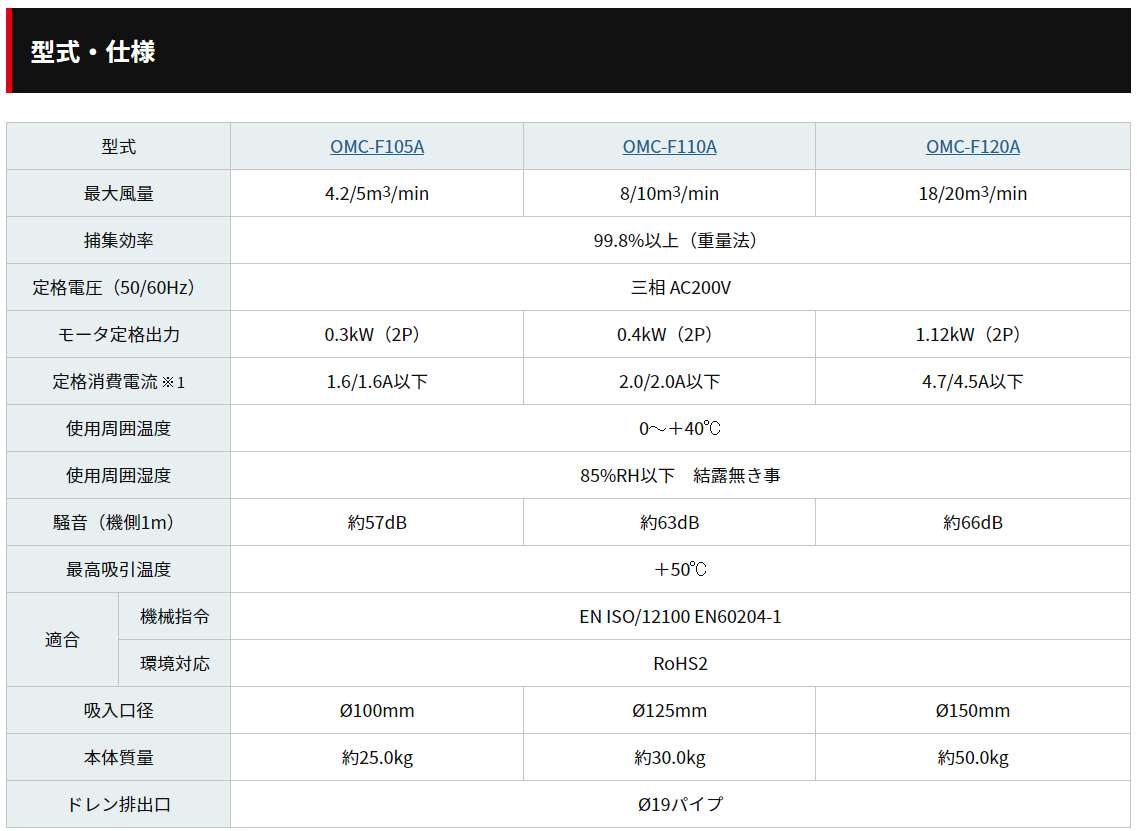The width and height of the screenshot is (1137, 831).
Task: Open the OMC-F105A model link
Action: point(377,146)
